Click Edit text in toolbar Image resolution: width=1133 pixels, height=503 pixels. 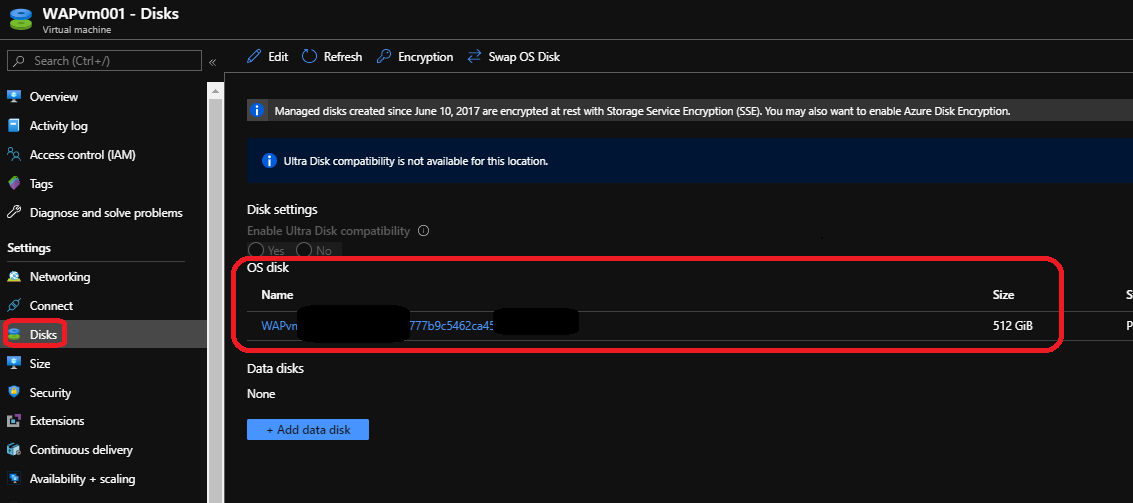tap(278, 56)
